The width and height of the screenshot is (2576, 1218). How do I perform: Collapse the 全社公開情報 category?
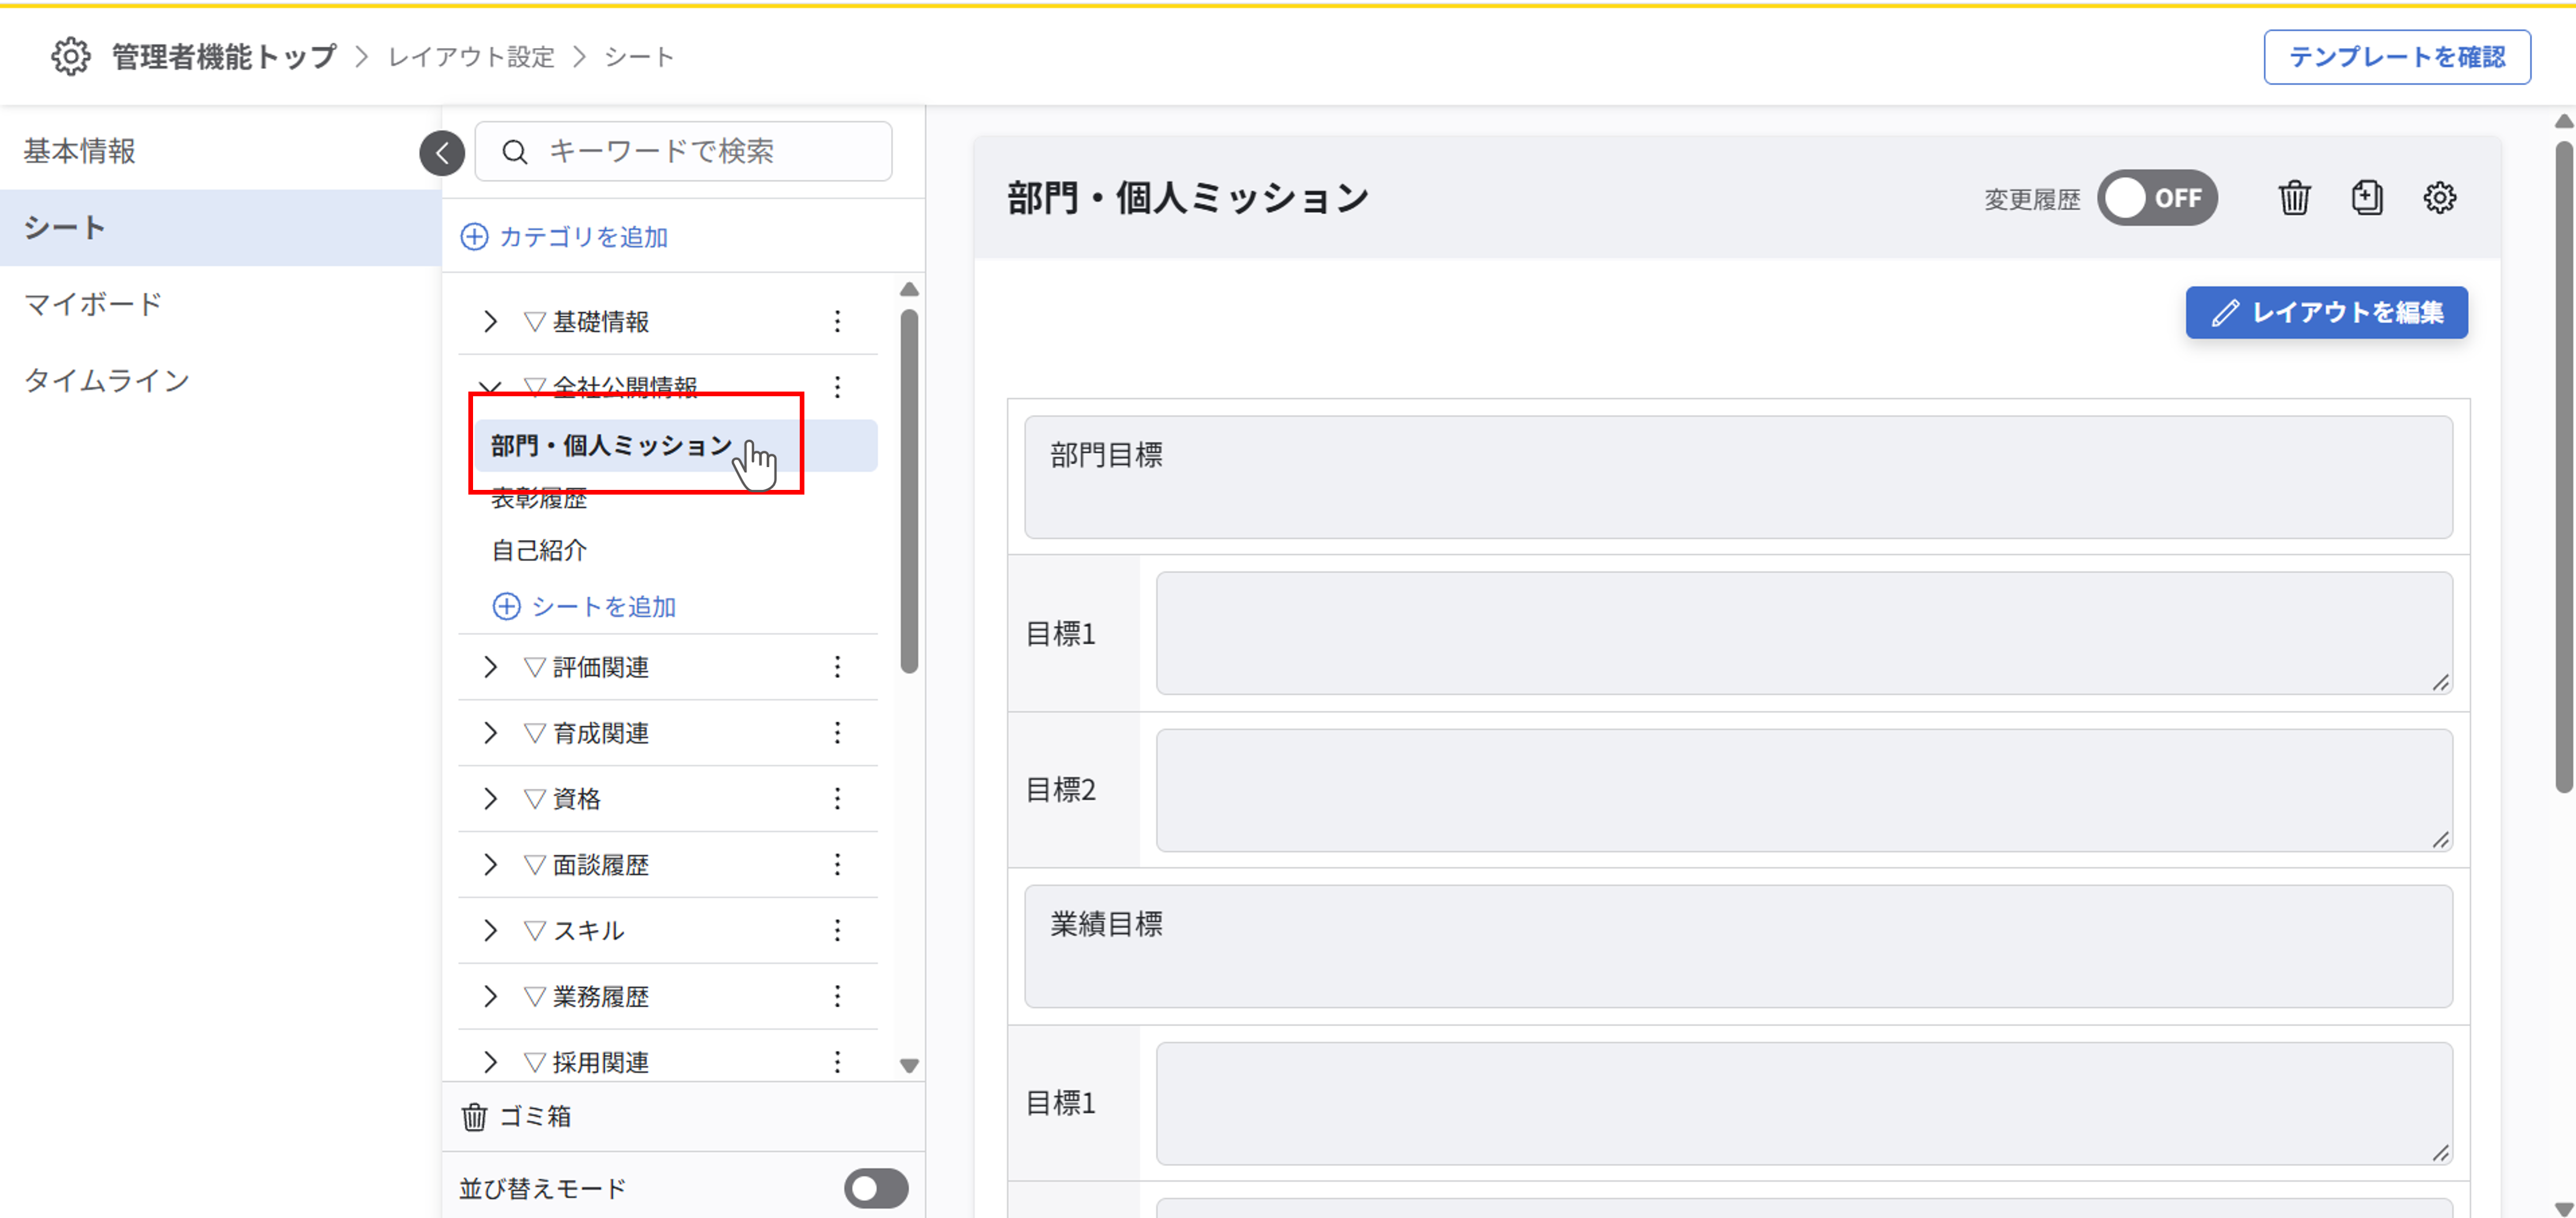(490, 386)
